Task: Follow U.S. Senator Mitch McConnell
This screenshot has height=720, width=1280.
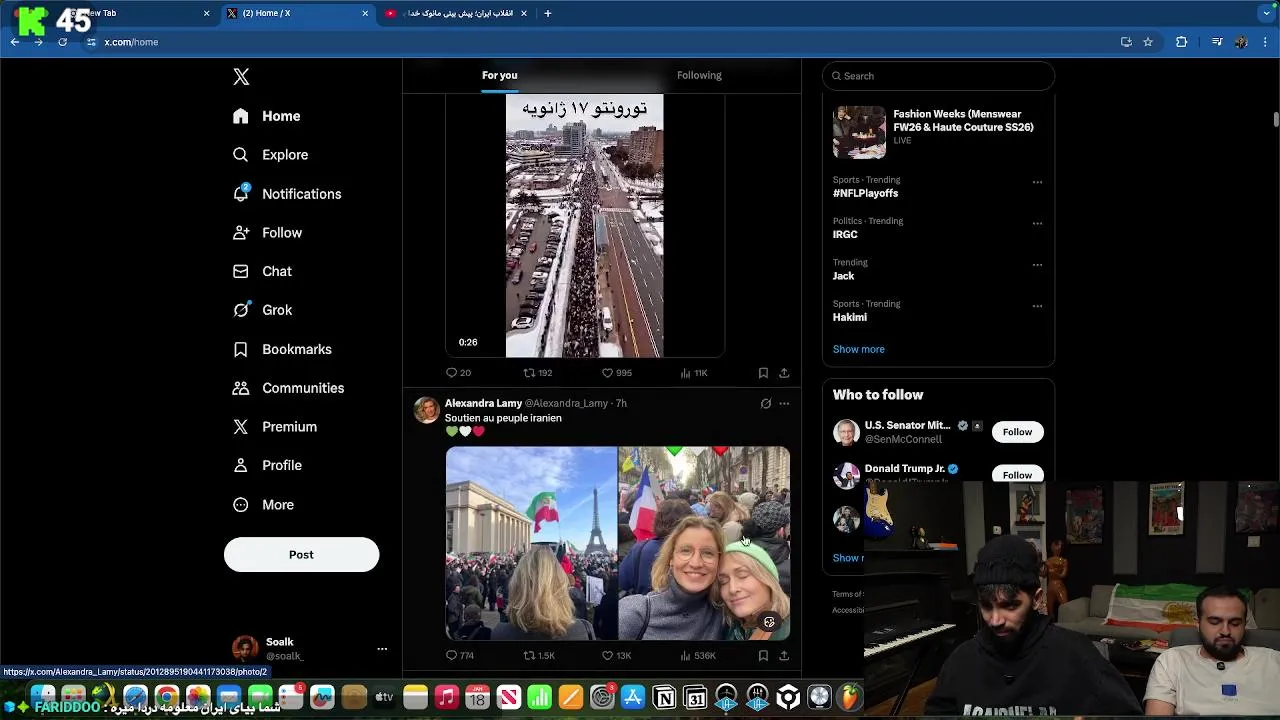Action: click(x=1017, y=432)
